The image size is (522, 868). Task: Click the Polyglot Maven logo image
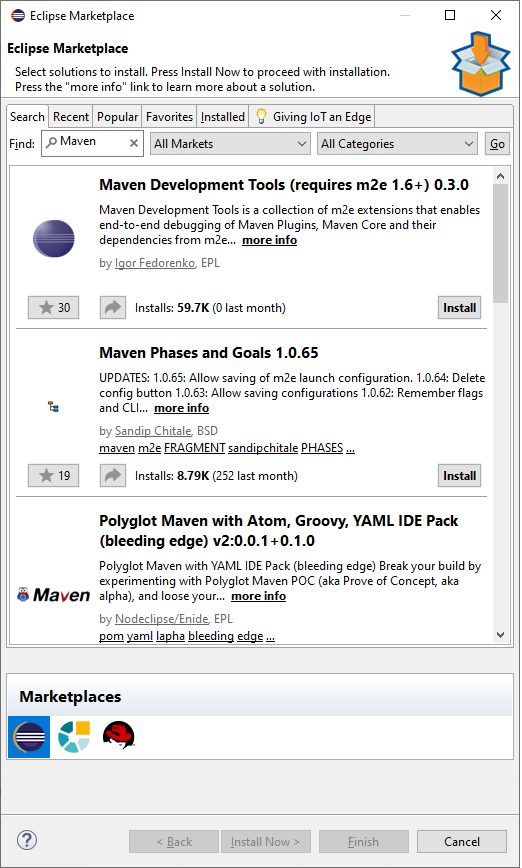pyautogui.click(x=53, y=595)
